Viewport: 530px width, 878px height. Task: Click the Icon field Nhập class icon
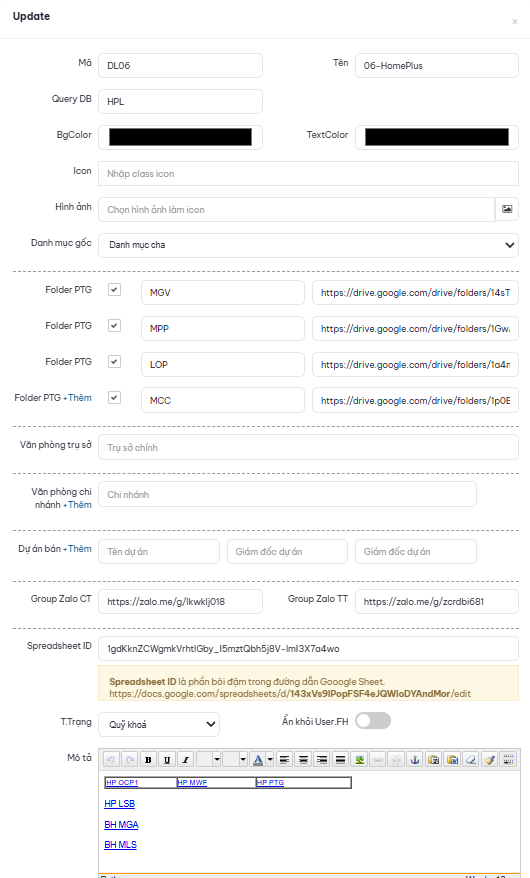pos(308,174)
